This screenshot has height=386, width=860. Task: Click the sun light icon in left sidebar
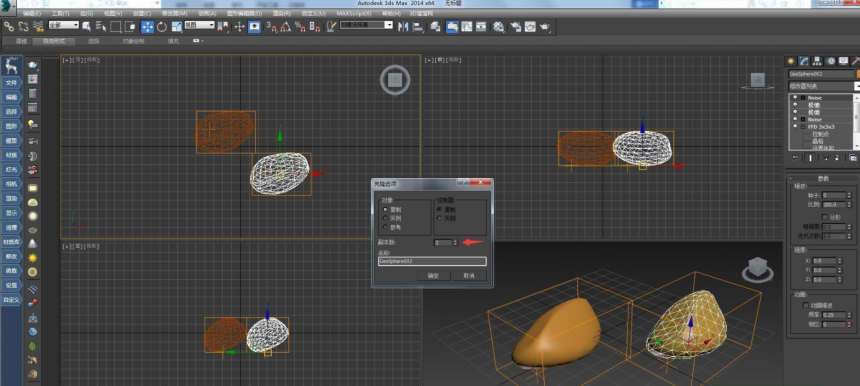(x=33, y=258)
